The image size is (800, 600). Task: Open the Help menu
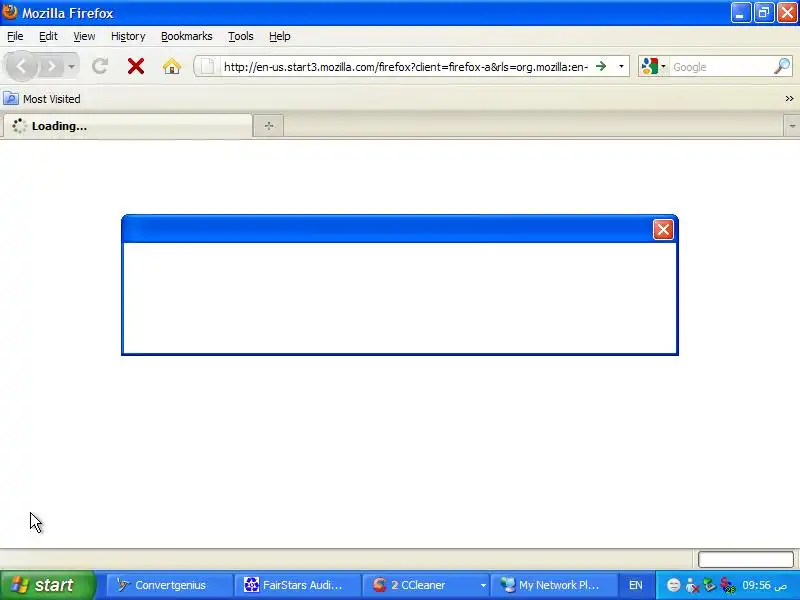280,36
